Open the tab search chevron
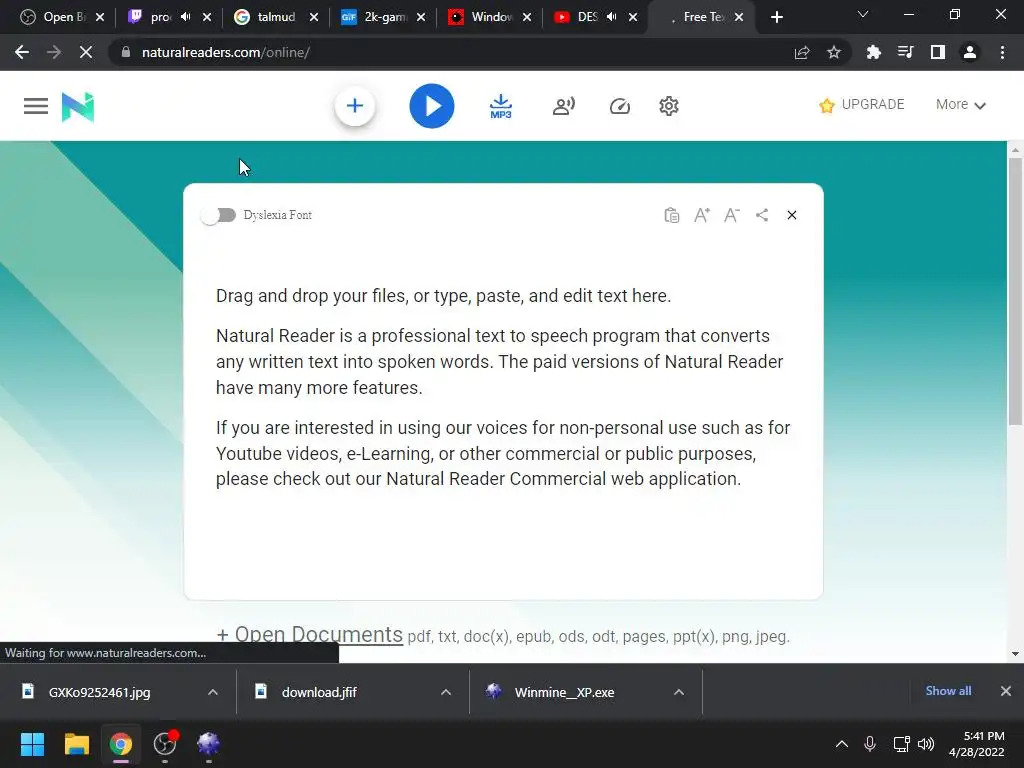This screenshot has height=768, width=1024. 863,14
